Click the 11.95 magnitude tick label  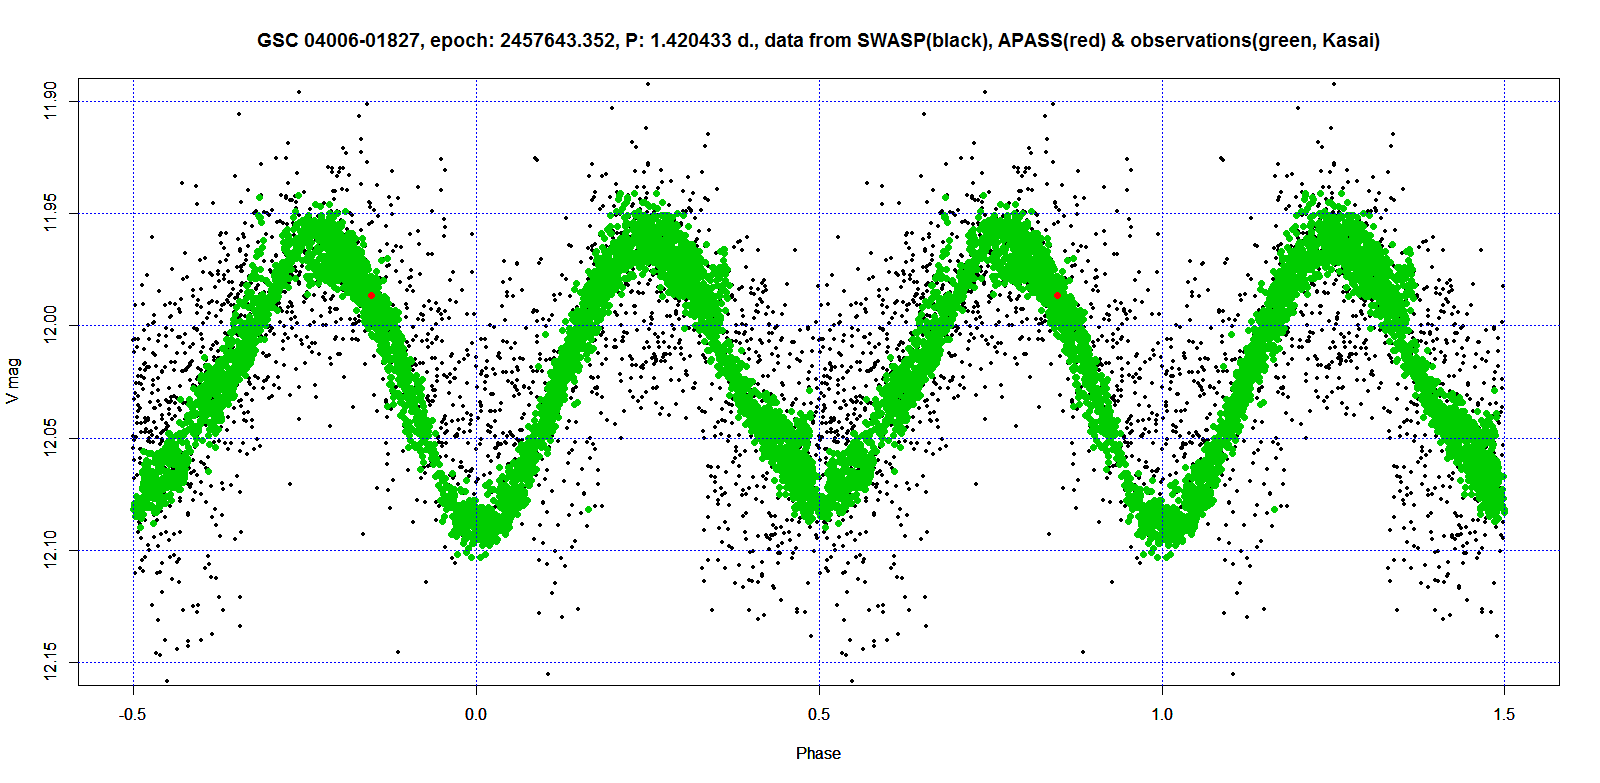coord(51,212)
